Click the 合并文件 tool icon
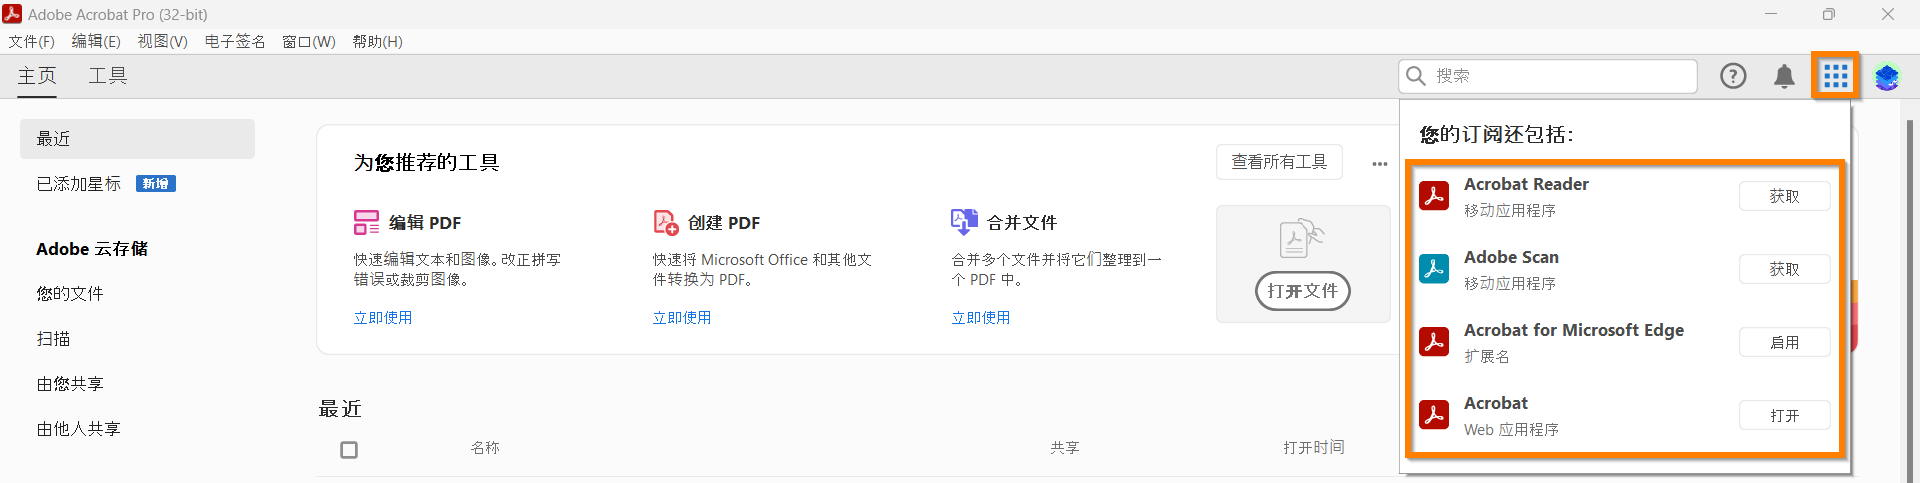The image size is (1920, 483). (964, 222)
